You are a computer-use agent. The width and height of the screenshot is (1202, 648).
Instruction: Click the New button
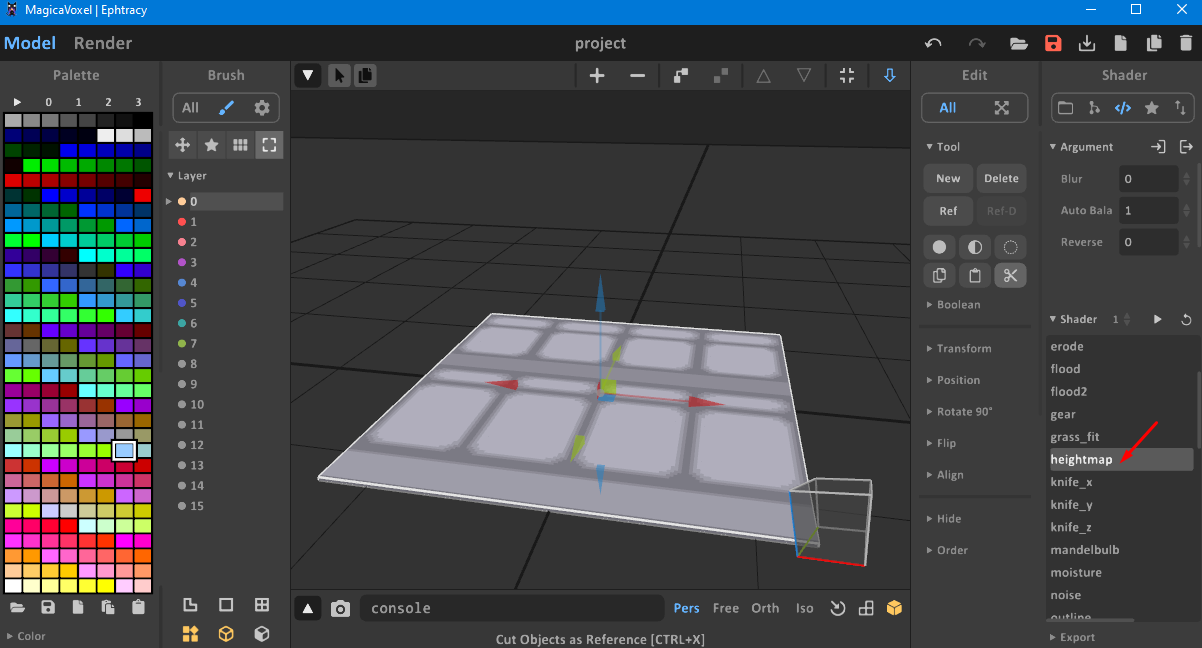click(948, 179)
